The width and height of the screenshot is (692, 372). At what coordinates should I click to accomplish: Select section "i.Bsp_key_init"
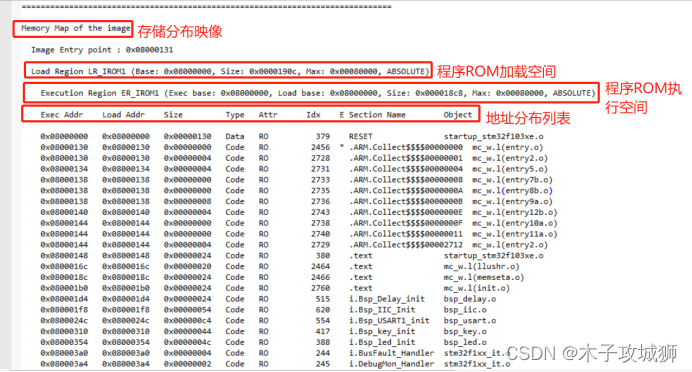(382, 331)
